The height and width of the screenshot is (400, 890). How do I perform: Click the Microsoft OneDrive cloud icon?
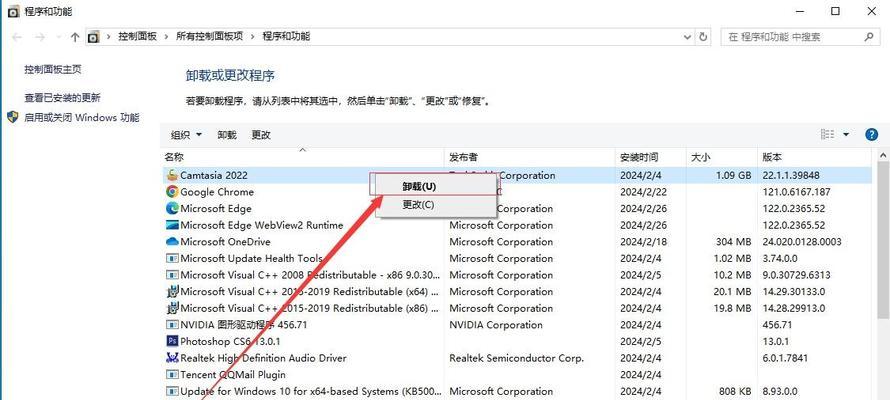tap(172, 242)
